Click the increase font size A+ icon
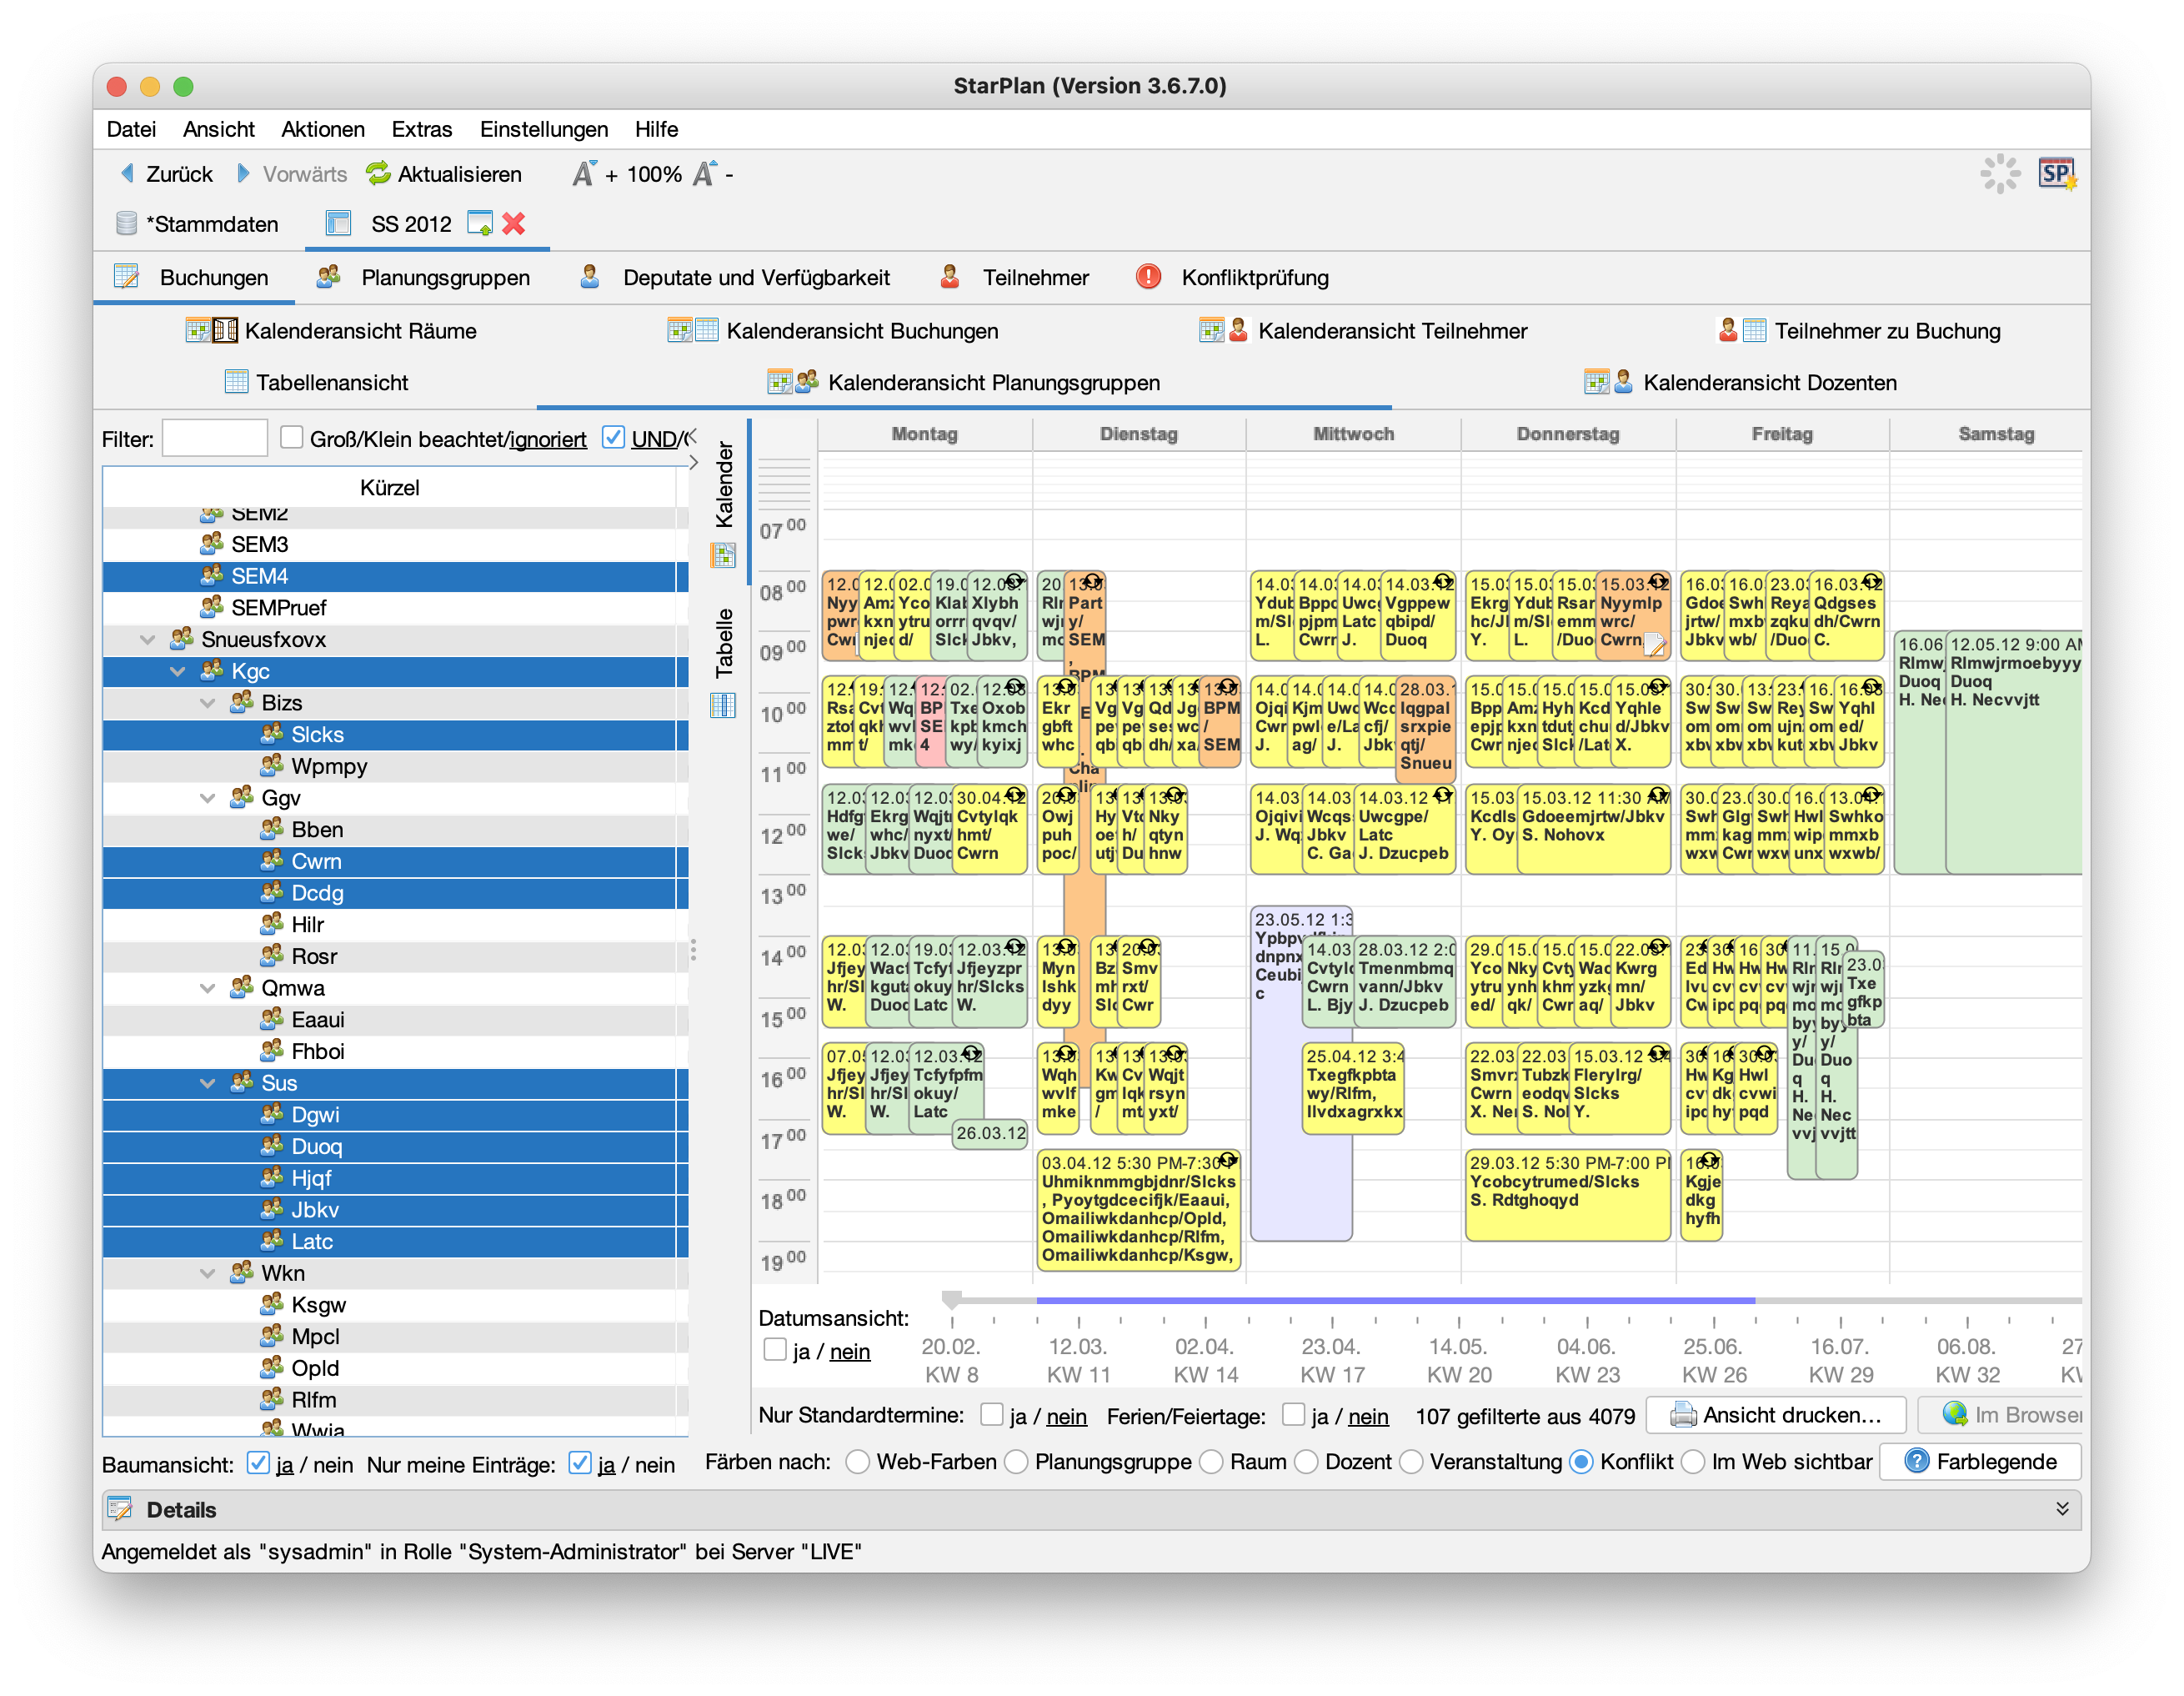Image resolution: width=2184 pixels, height=1696 pixels. (585, 174)
